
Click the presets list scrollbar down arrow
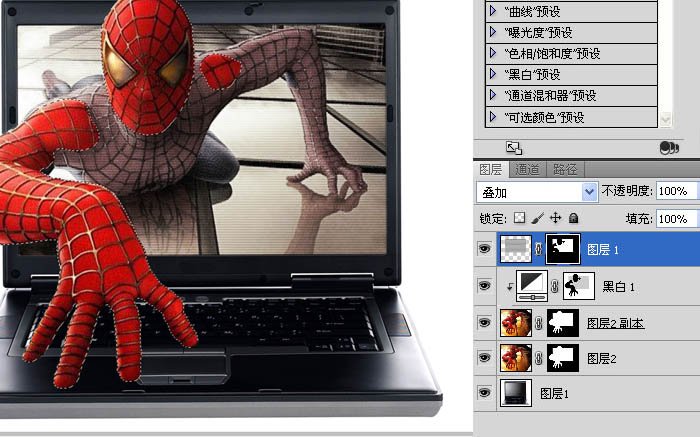click(x=667, y=120)
